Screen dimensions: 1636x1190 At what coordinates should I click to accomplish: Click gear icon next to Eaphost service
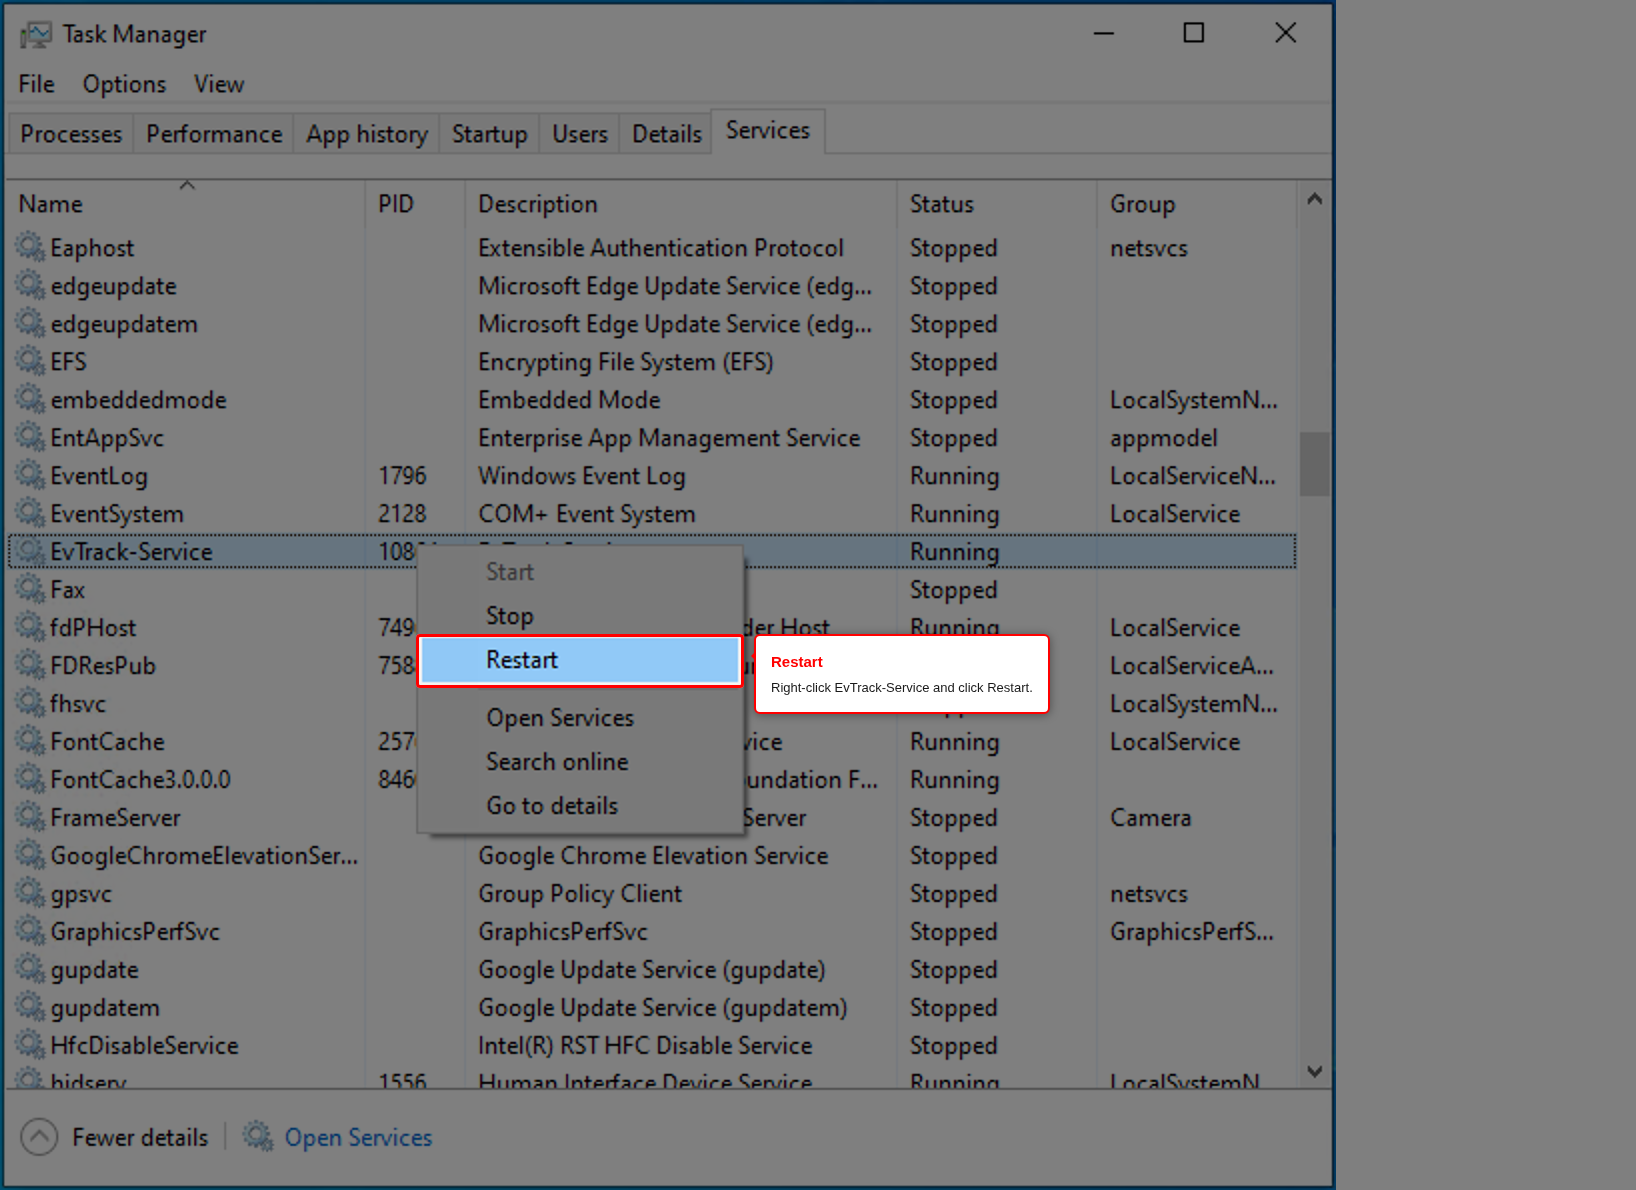tap(31, 246)
